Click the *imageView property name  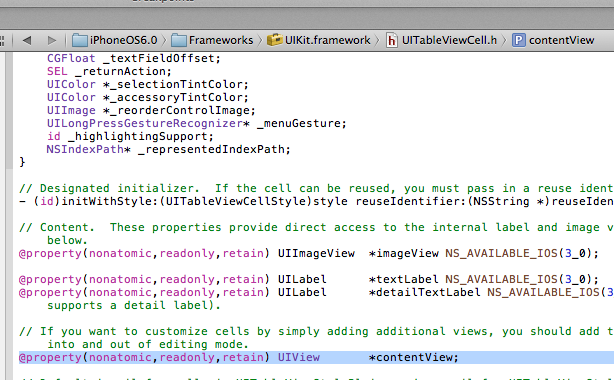tap(403, 253)
